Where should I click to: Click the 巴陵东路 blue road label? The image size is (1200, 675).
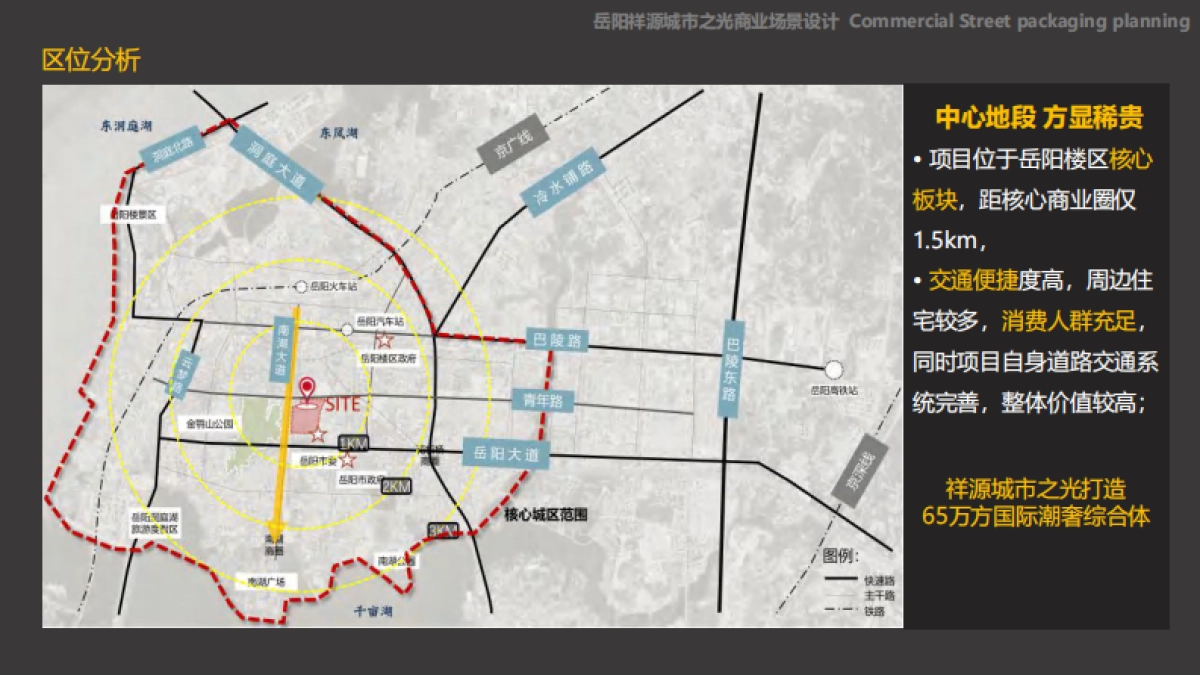(732, 369)
